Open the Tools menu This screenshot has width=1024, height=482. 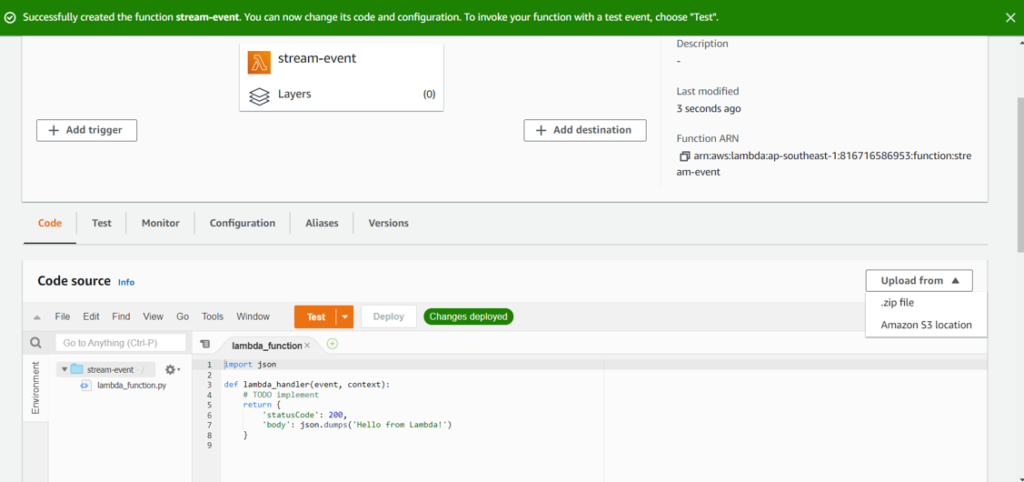click(x=212, y=317)
